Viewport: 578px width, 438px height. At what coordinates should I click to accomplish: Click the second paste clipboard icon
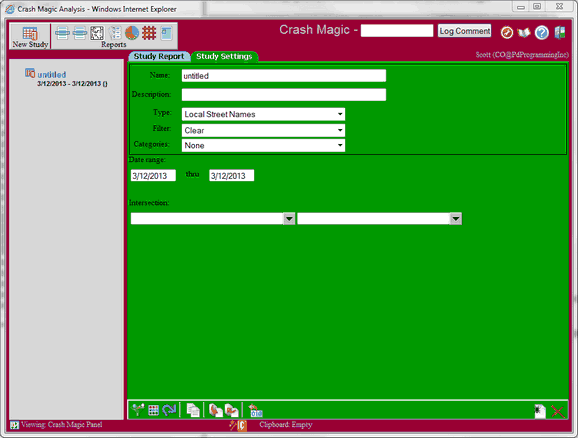tap(232, 410)
